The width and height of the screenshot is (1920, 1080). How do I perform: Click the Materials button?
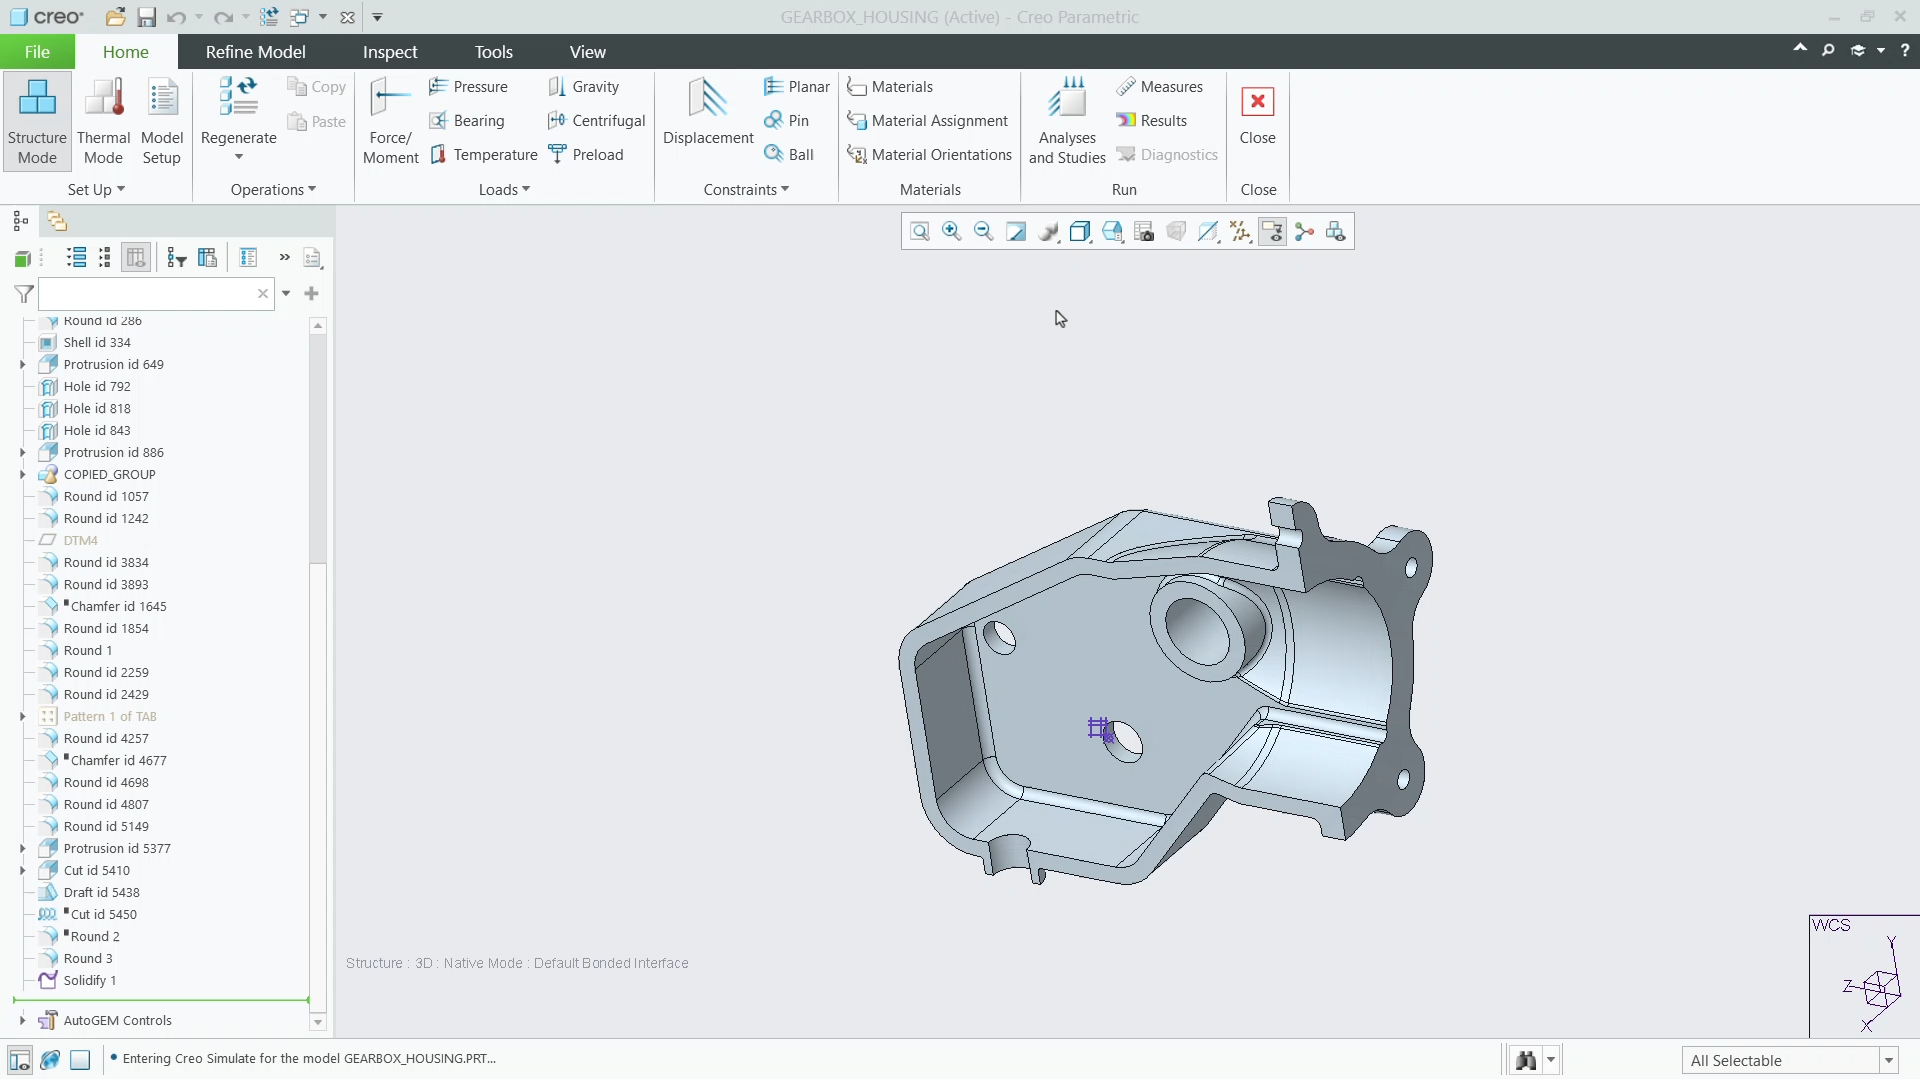(890, 87)
